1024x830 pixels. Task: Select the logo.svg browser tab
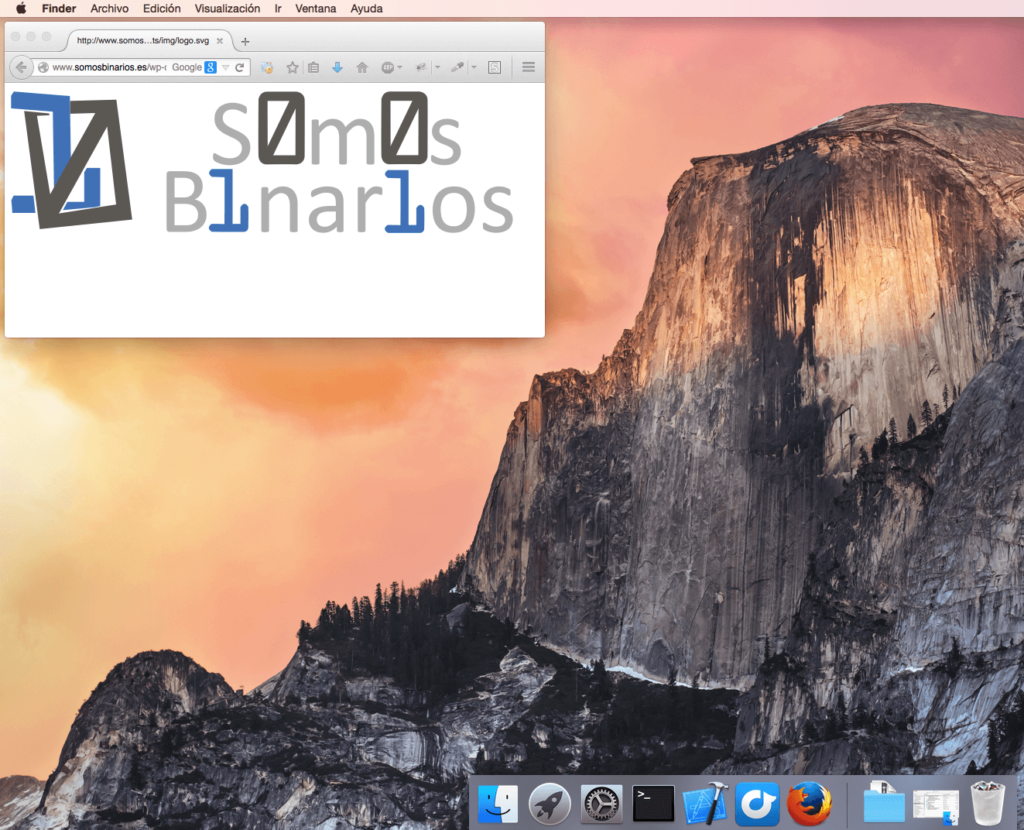tap(142, 41)
